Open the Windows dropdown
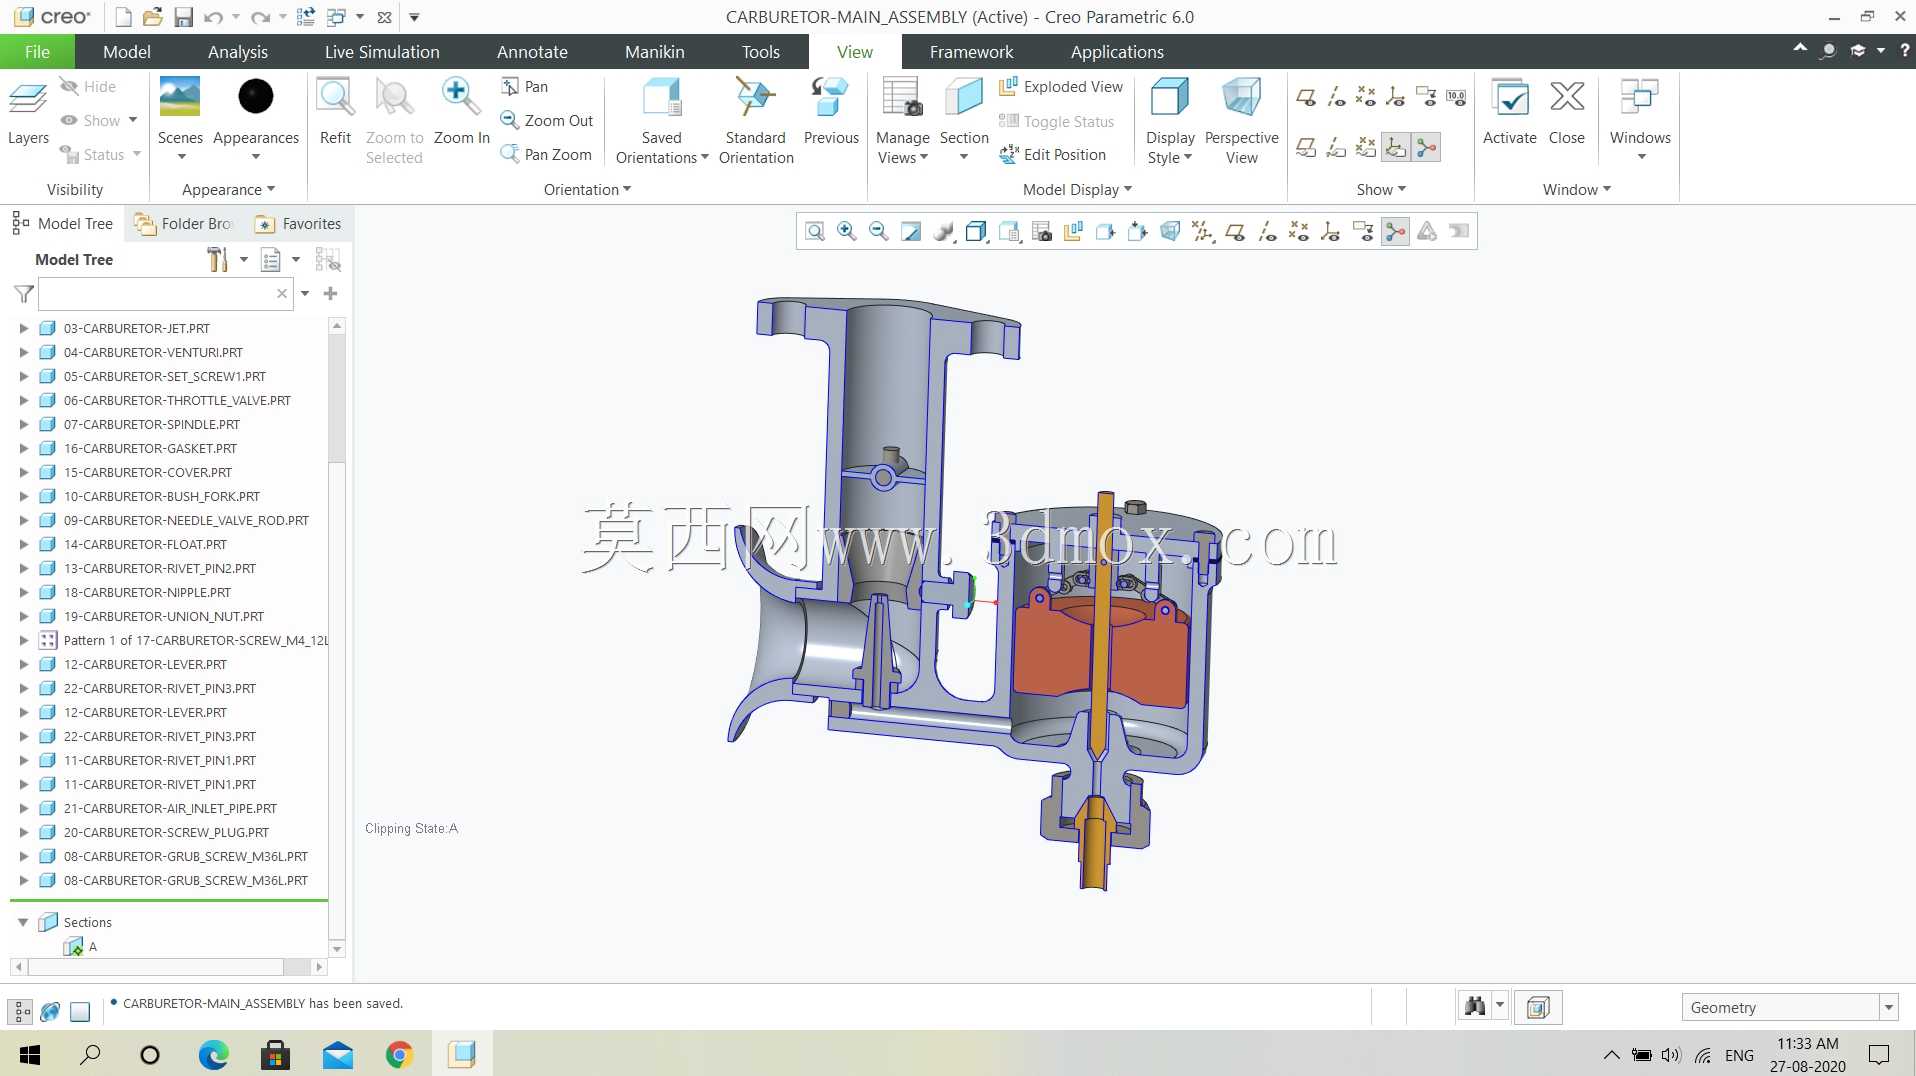The width and height of the screenshot is (1916, 1076). [1640, 119]
